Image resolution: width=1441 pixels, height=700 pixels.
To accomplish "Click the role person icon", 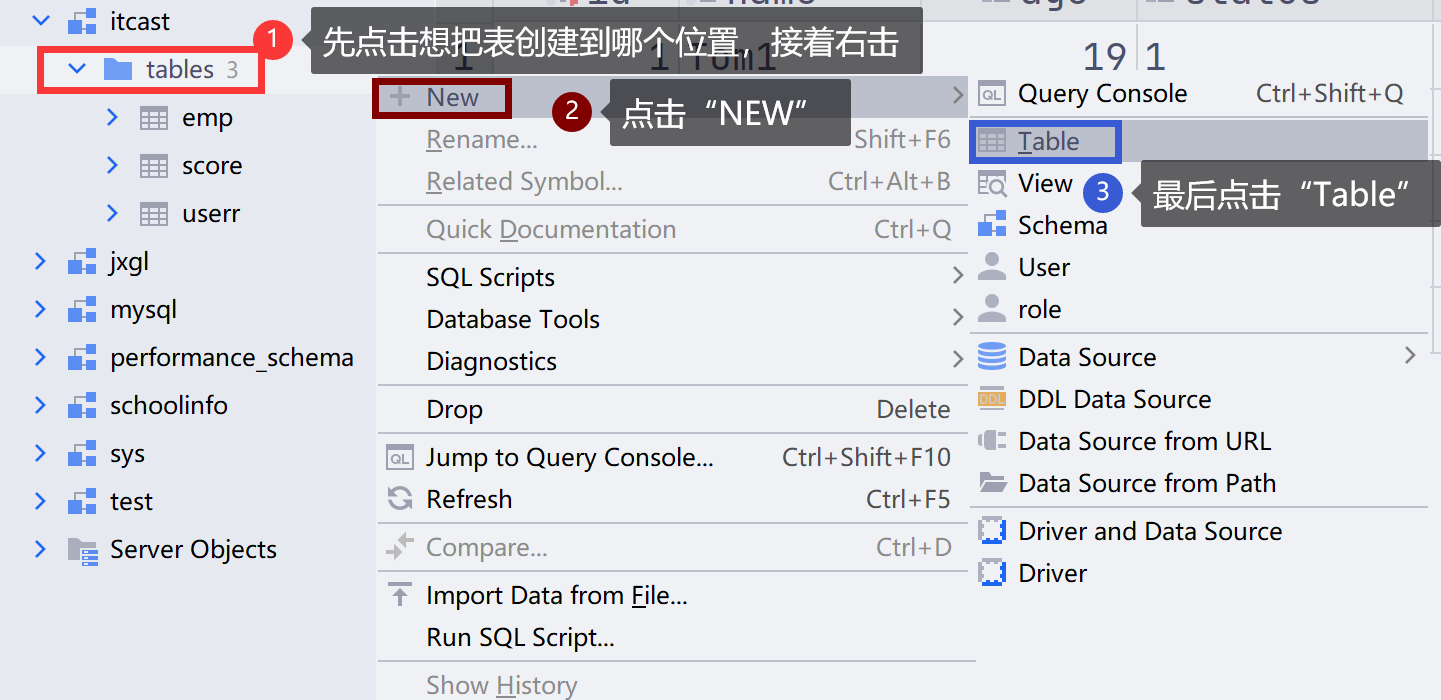I will point(992,309).
